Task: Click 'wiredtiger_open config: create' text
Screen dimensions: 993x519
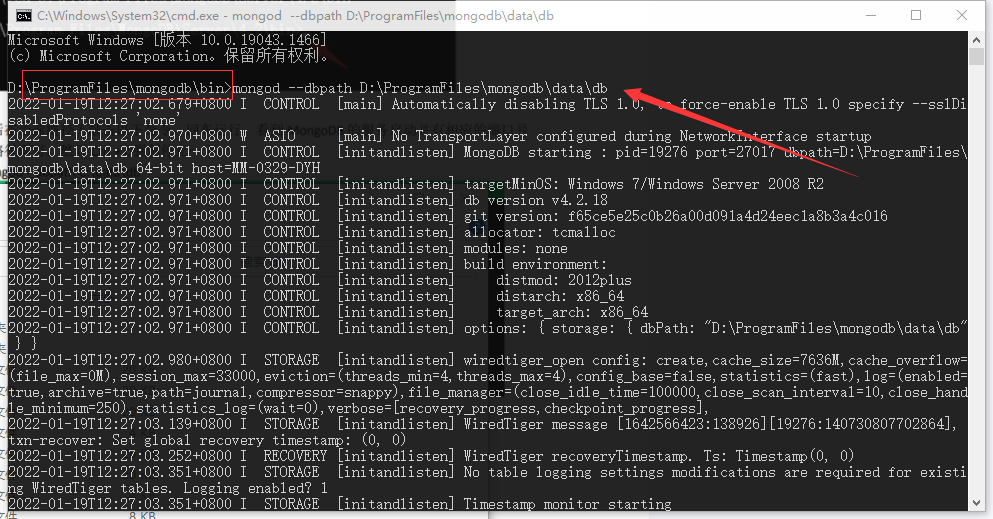Action: point(585,360)
